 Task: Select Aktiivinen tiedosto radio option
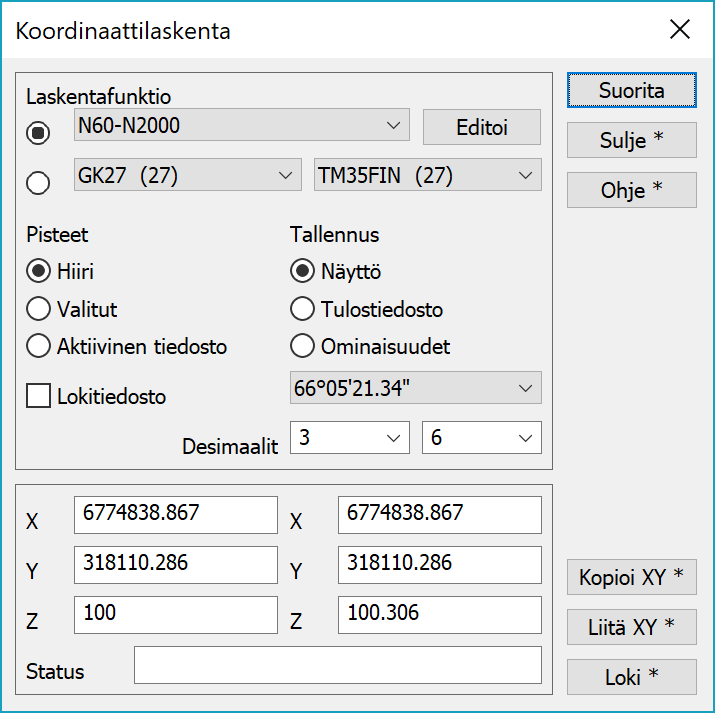(x=39, y=347)
